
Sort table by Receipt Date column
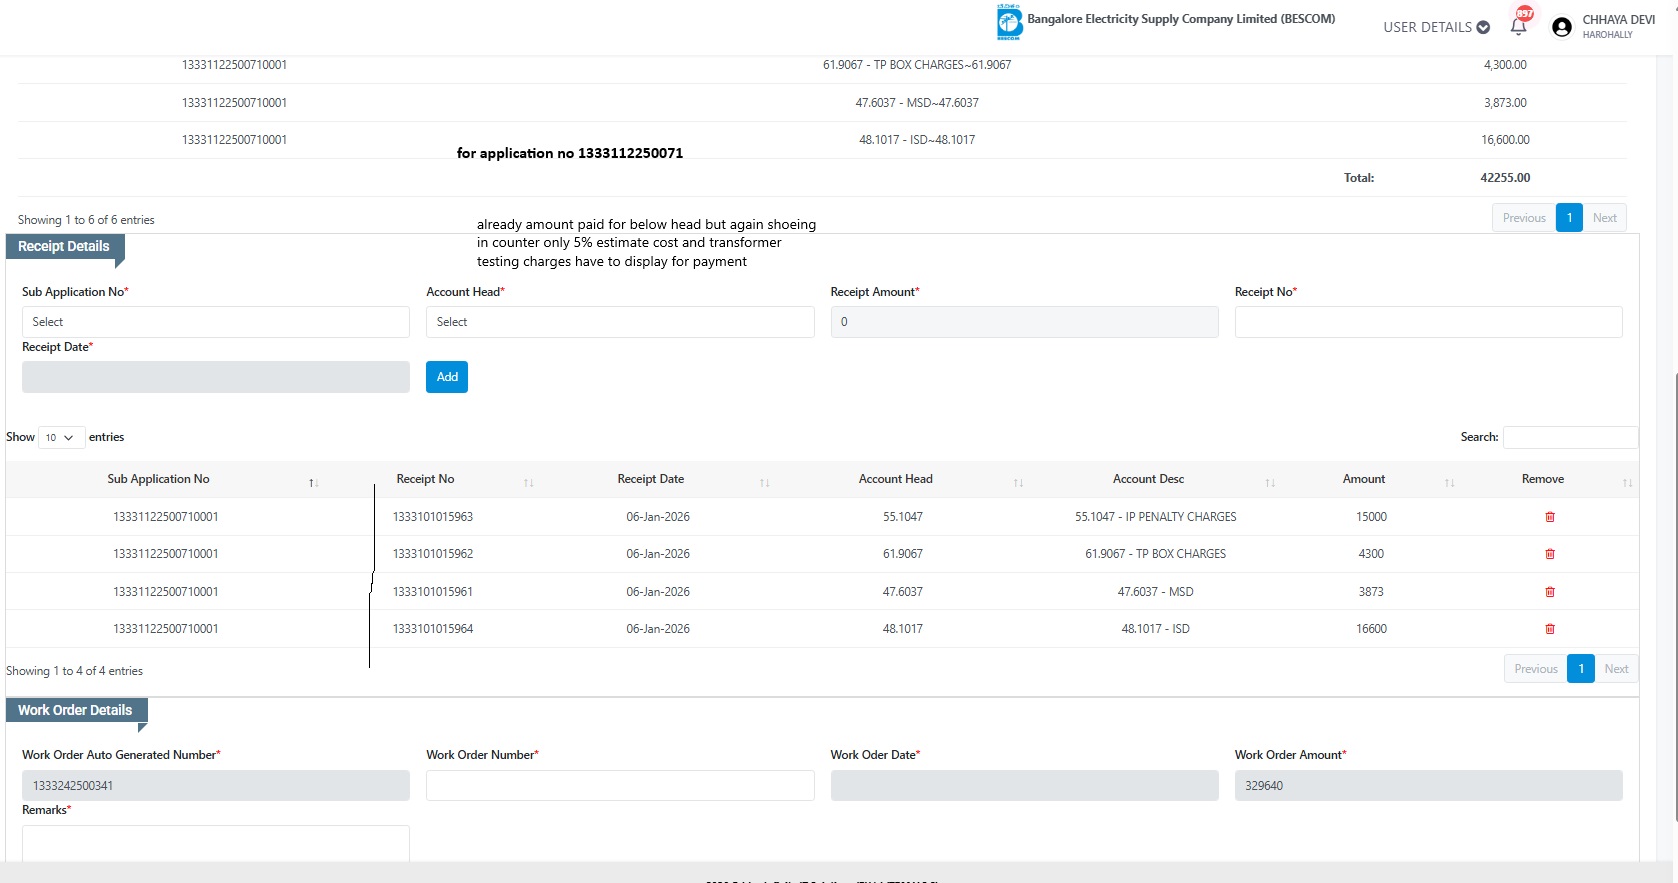(764, 482)
